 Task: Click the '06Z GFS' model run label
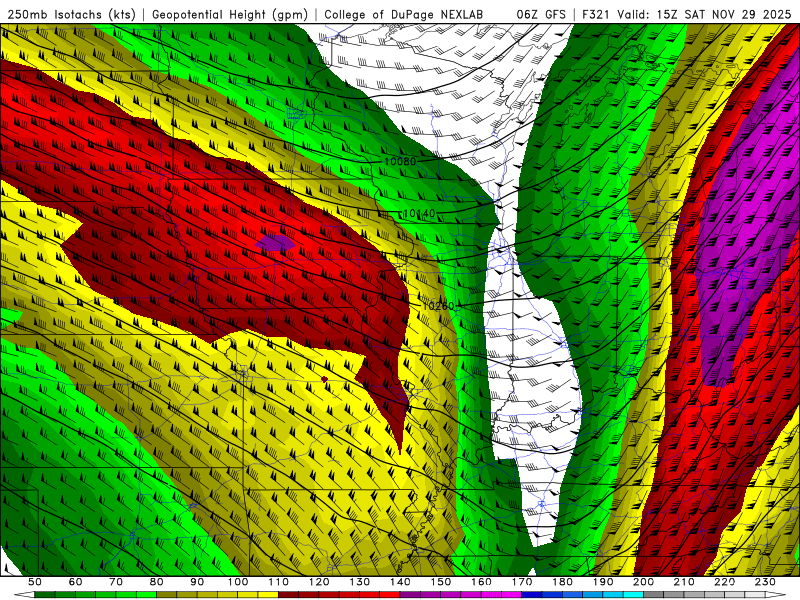pos(541,15)
